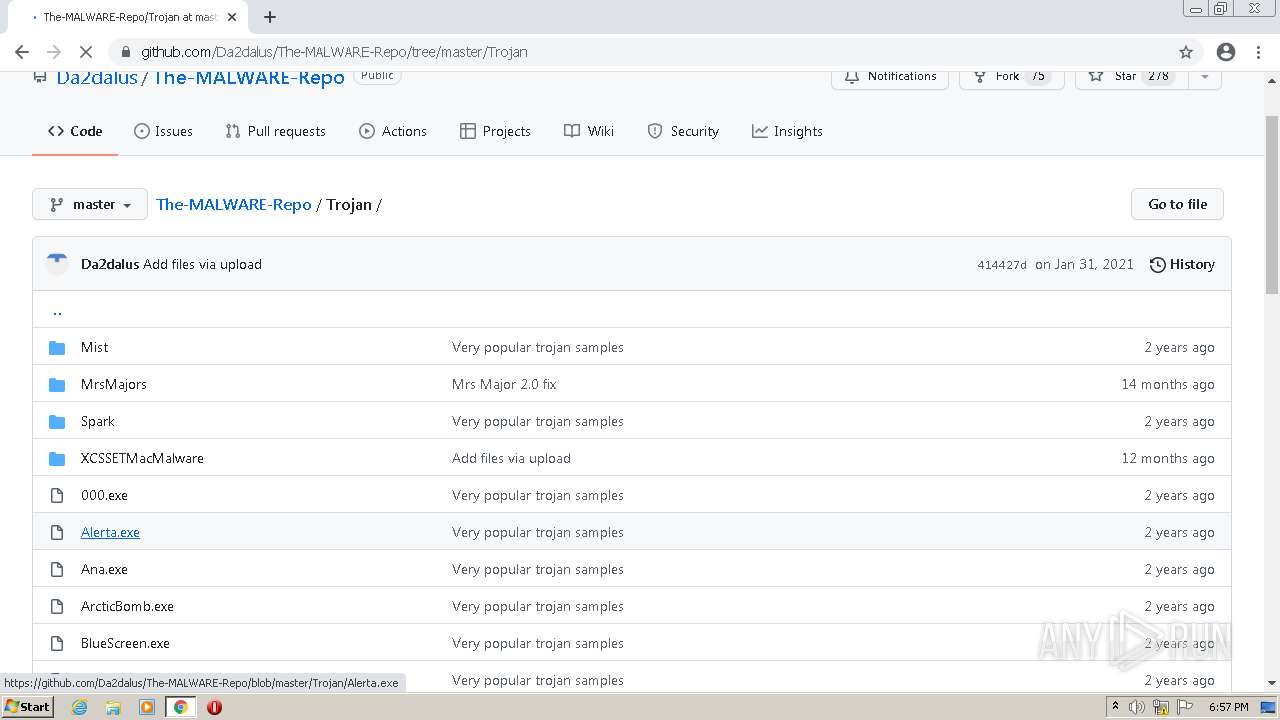Open the Insights tab
1280x720 pixels.
point(787,131)
